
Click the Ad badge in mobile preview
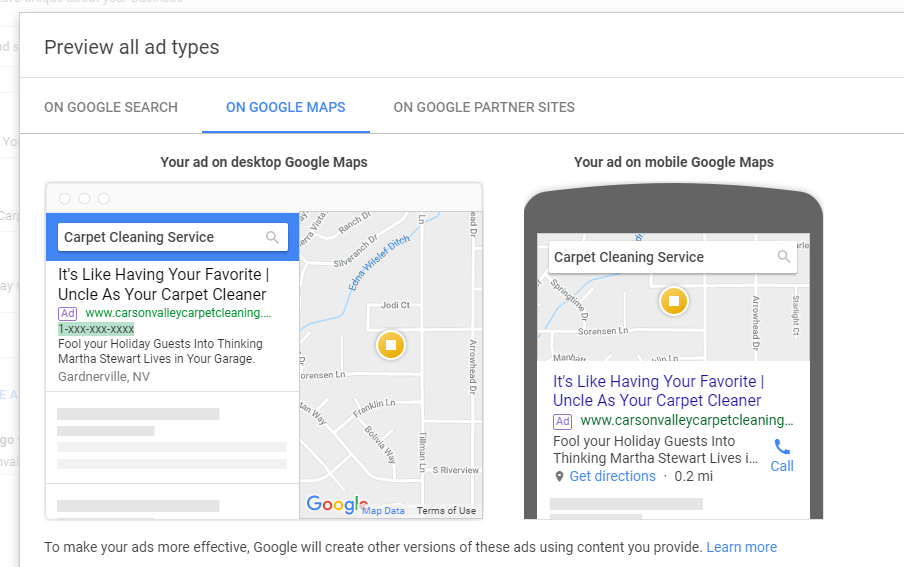(563, 421)
